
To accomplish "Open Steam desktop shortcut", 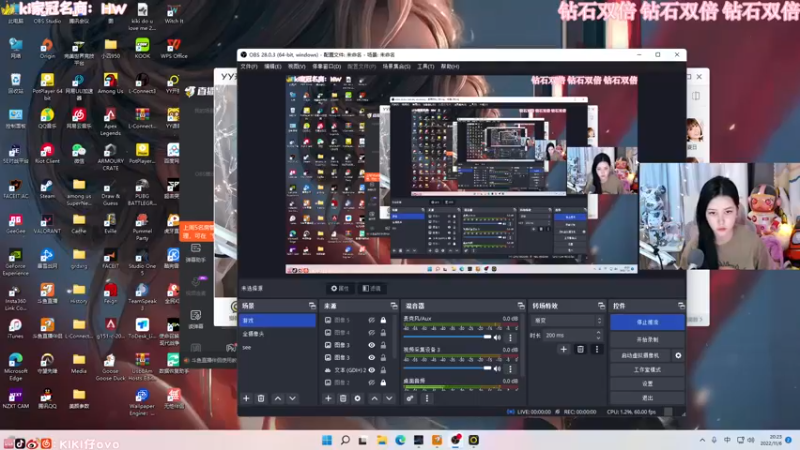I will pyautogui.click(x=47, y=188).
